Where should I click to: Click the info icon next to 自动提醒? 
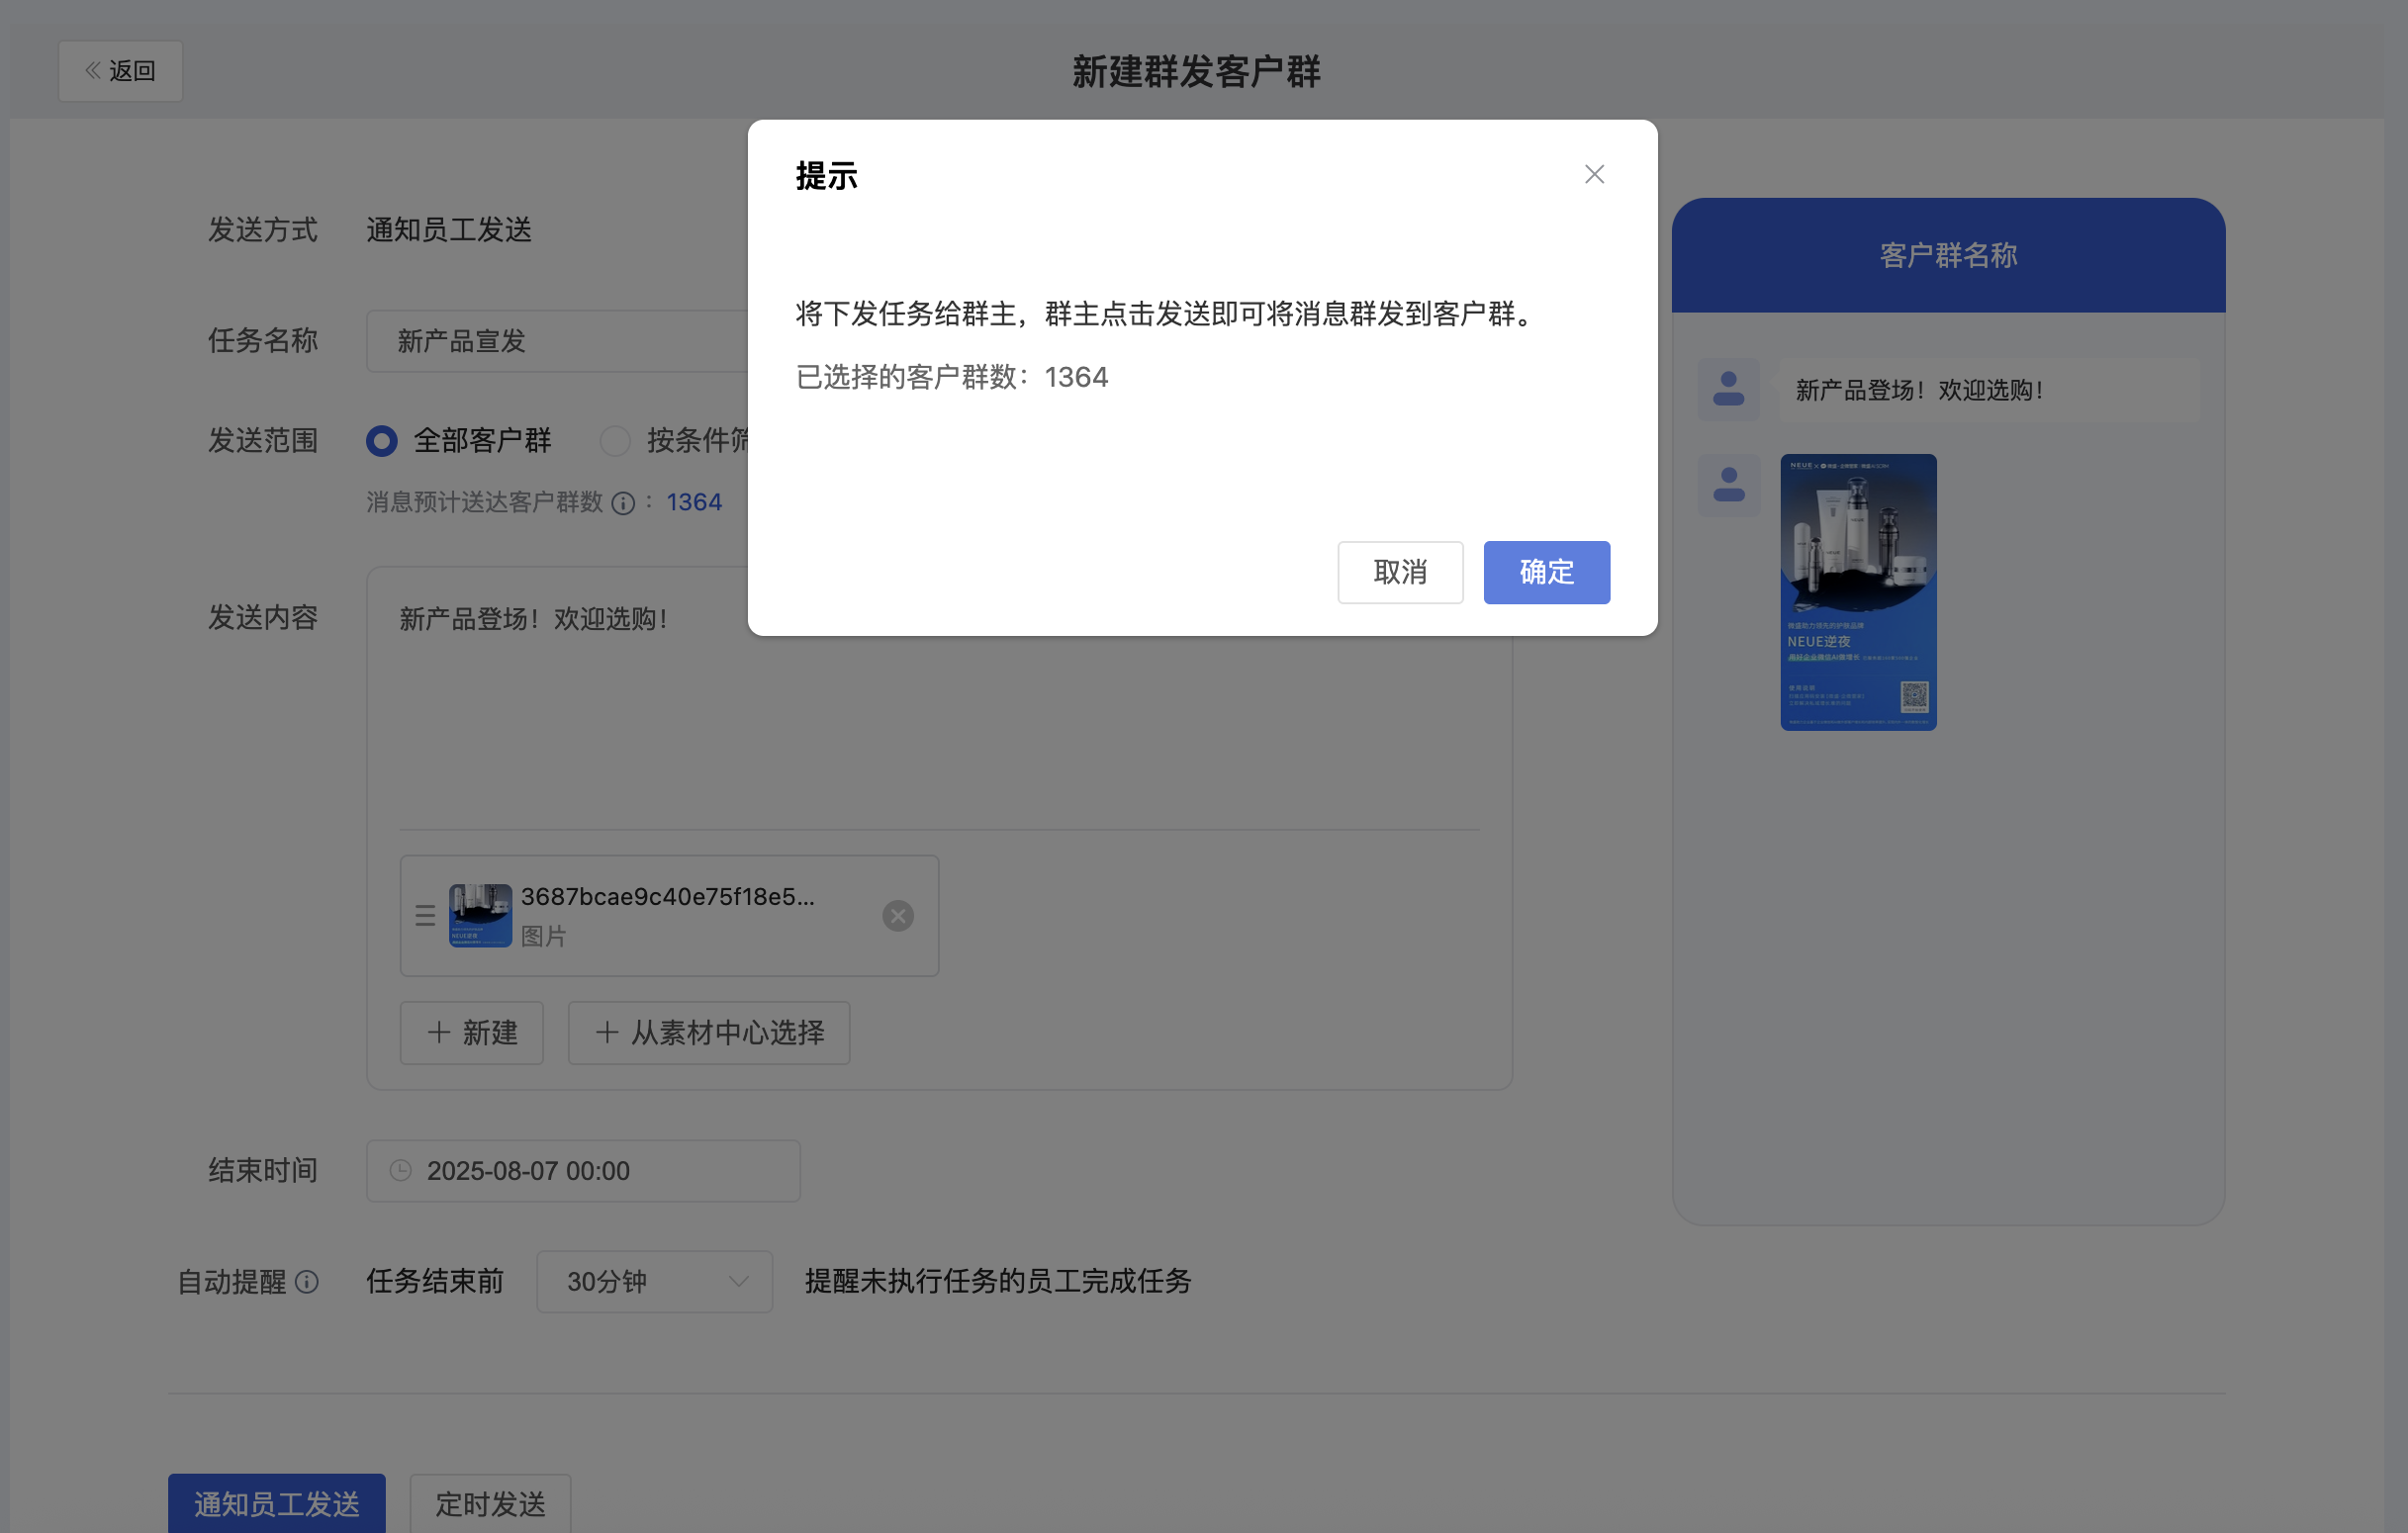[x=307, y=1282]
